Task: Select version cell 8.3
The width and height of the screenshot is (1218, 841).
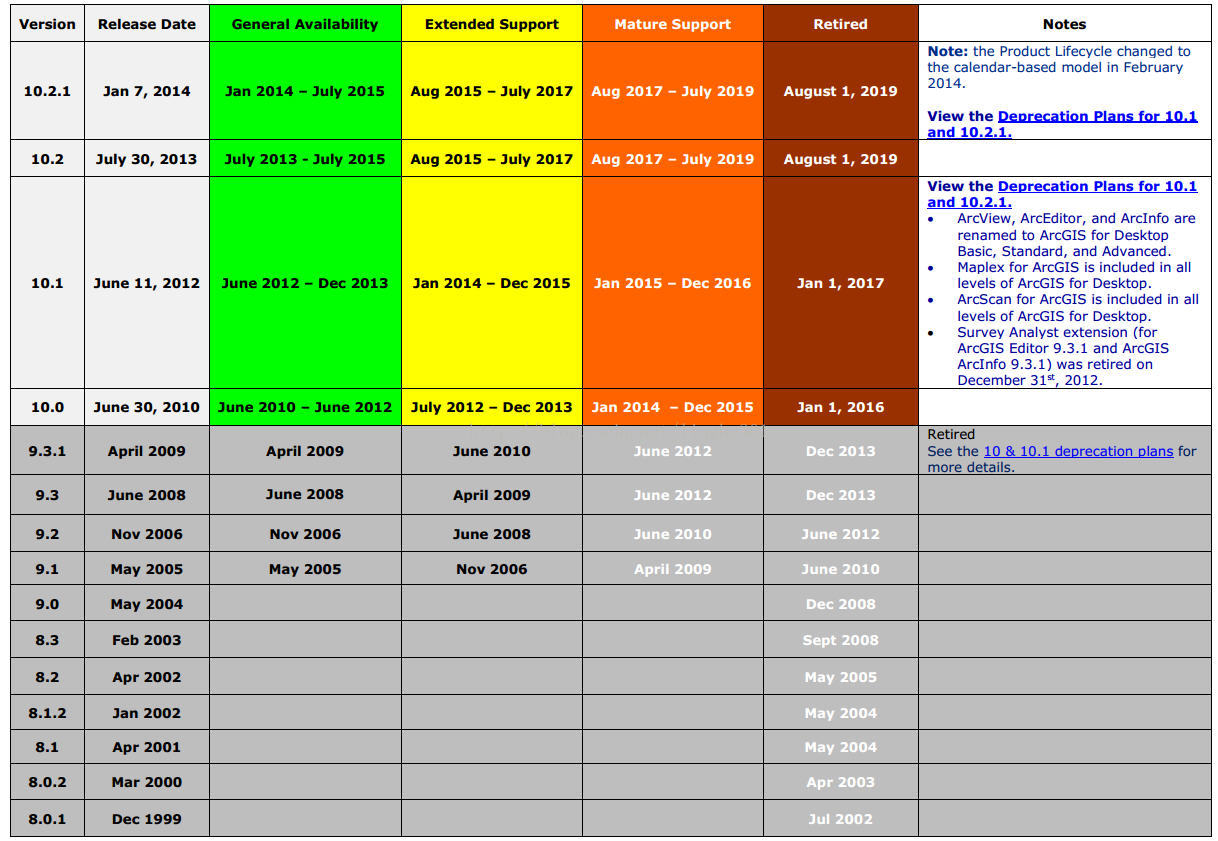Action: (47, 640)
